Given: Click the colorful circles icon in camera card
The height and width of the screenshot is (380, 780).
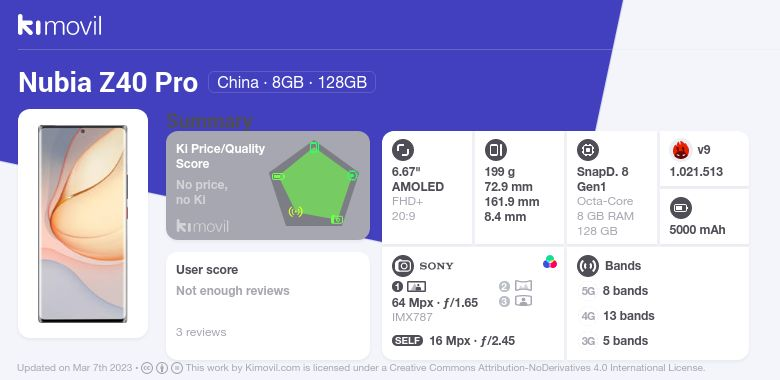Looking at the screenshot, I should tap(550, 262).
